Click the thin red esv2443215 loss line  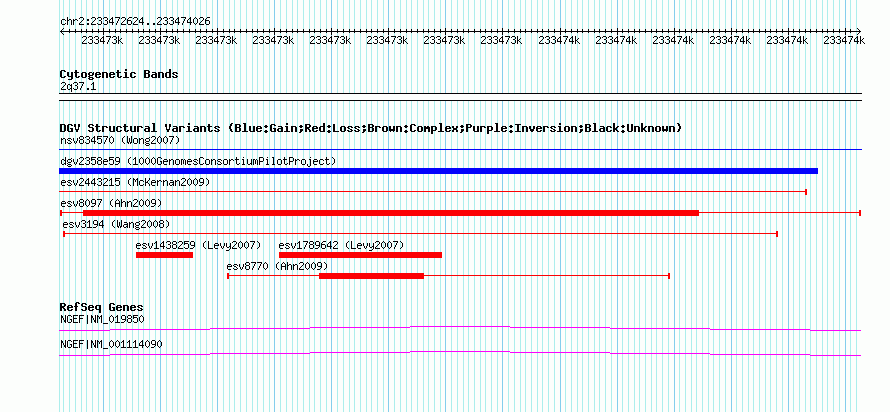(x=433, y=192)
